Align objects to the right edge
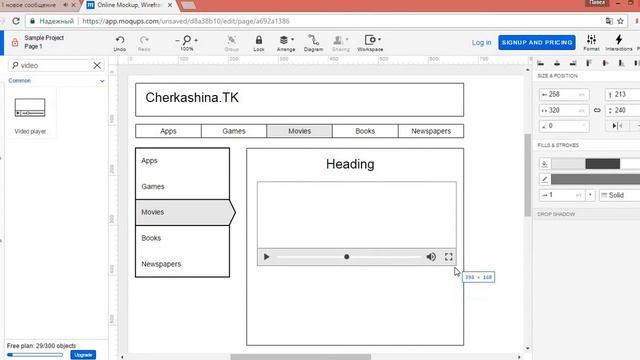This screenshot has width=640, height=360. click(x=573, y=63)
